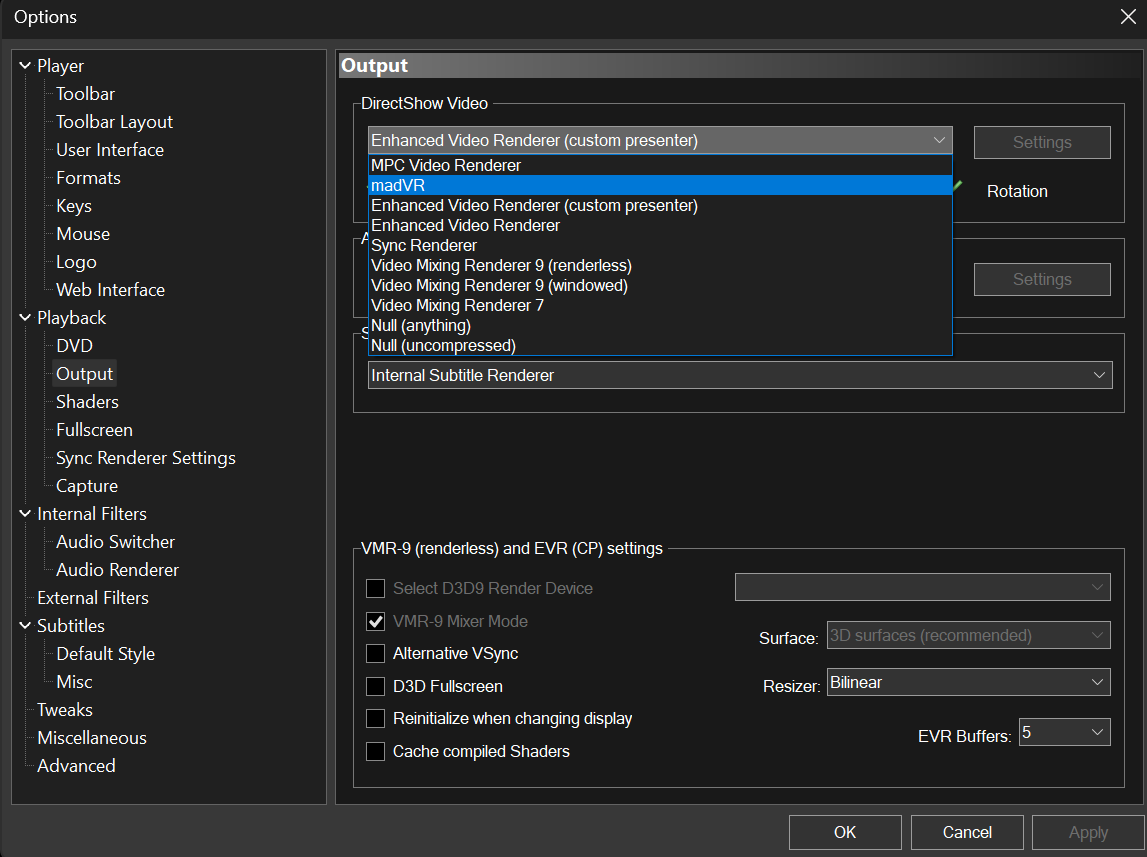The height and width of the screenshot is (857, 1147).
Task: Select Null (anything) renderer option
Action: pos(660,325)
